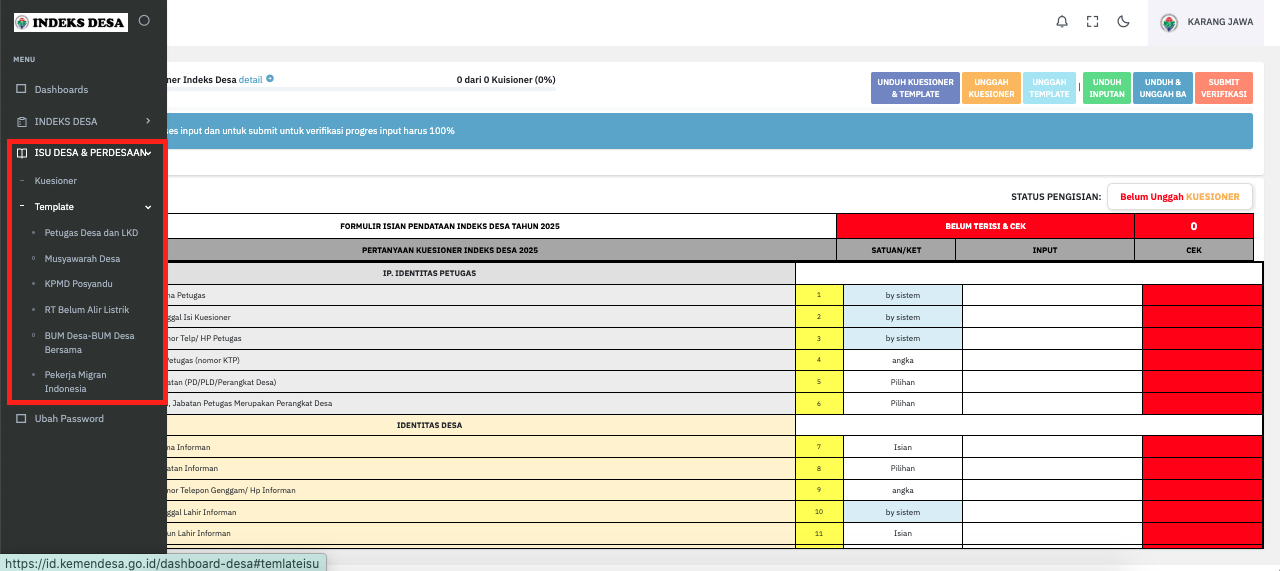Click the Dashboards square icon
The height and width of the screenshot is (571, 1280).
tap(21, 89)
